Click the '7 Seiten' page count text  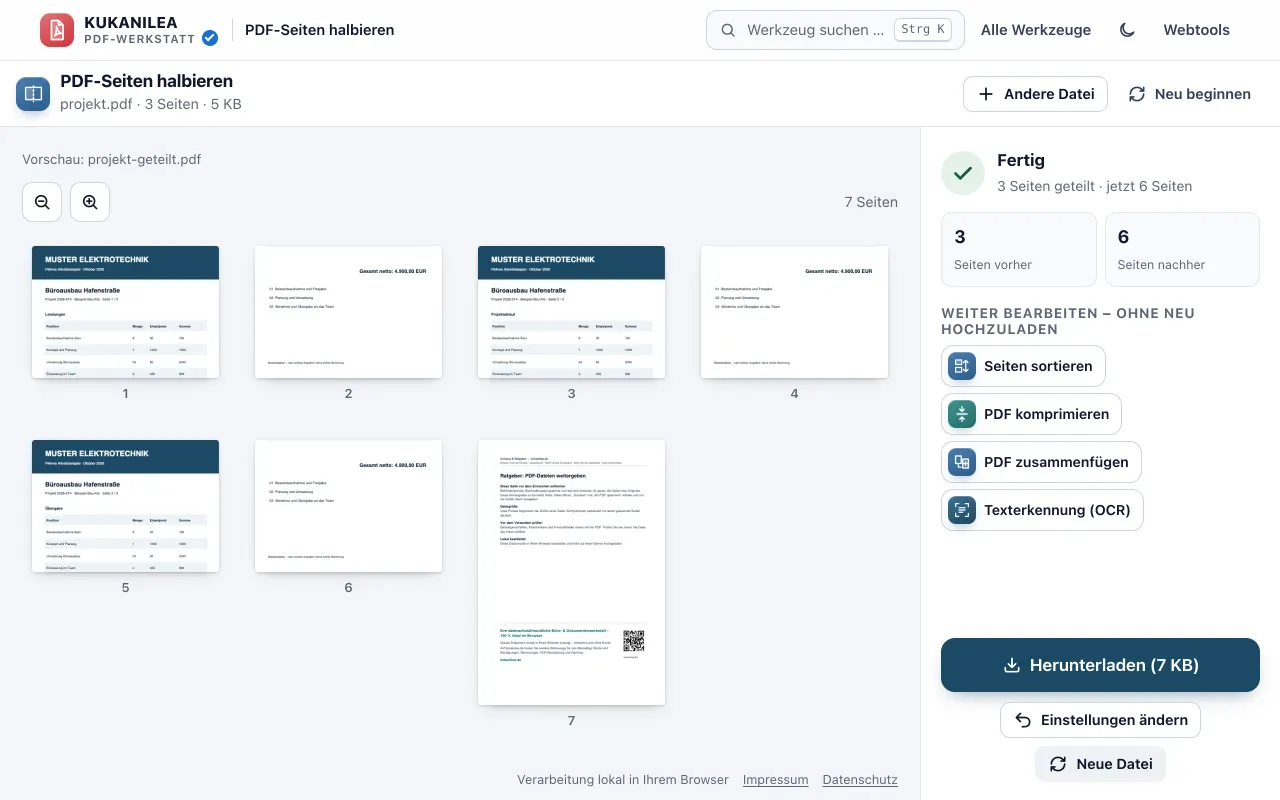click(871, 202)
